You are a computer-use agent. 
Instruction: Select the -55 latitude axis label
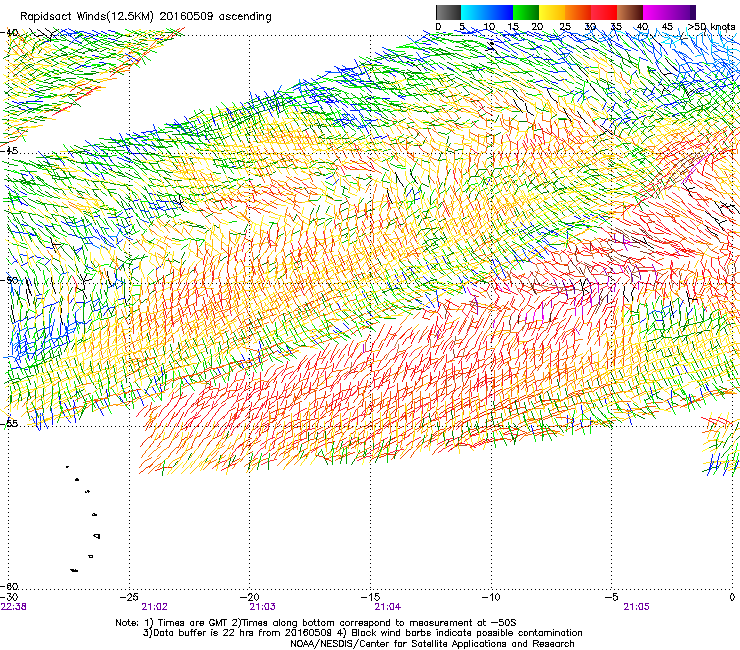[9, 424]
